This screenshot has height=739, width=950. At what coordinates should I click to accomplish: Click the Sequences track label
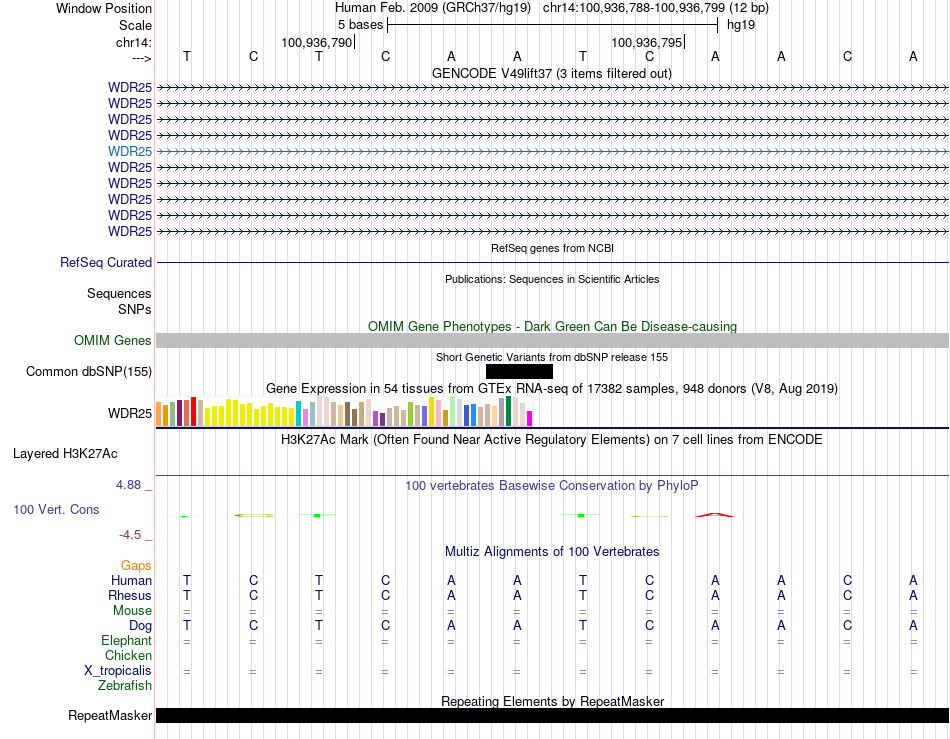pyautogui.click(x=119, y=293)
